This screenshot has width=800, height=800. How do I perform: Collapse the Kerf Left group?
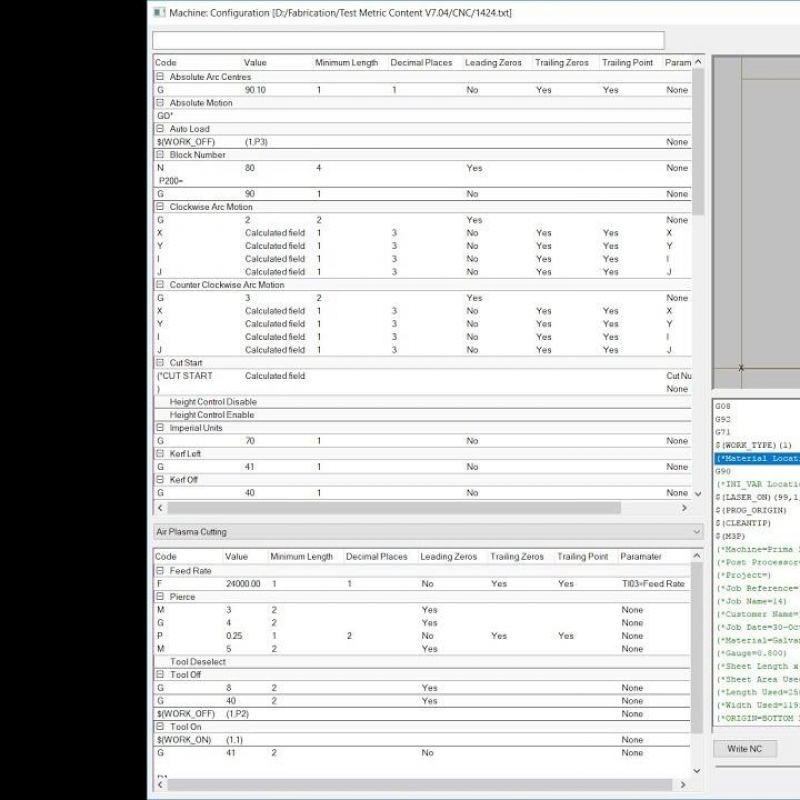[x=160, y=454]
